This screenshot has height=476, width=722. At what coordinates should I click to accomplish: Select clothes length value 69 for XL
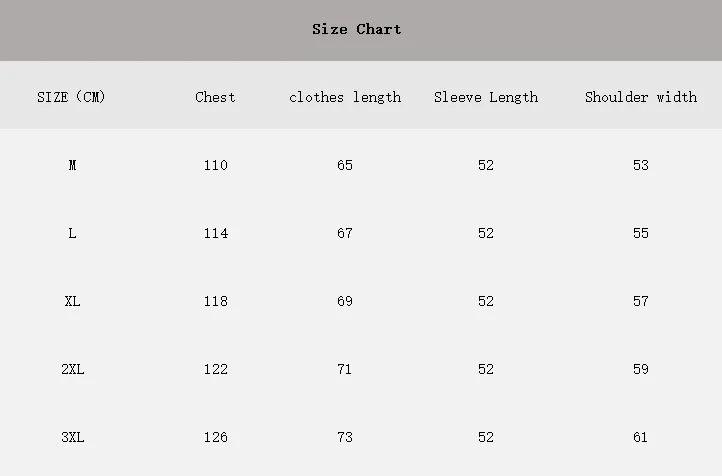pos(345,301)
